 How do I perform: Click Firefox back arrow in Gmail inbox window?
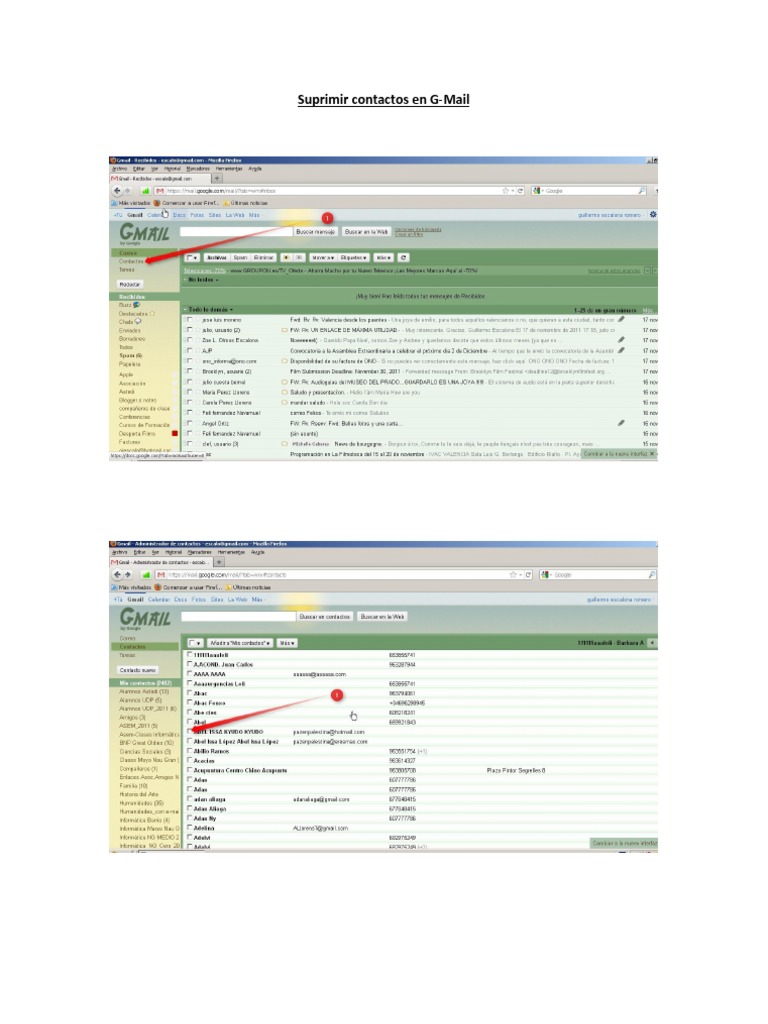[118, 191]
